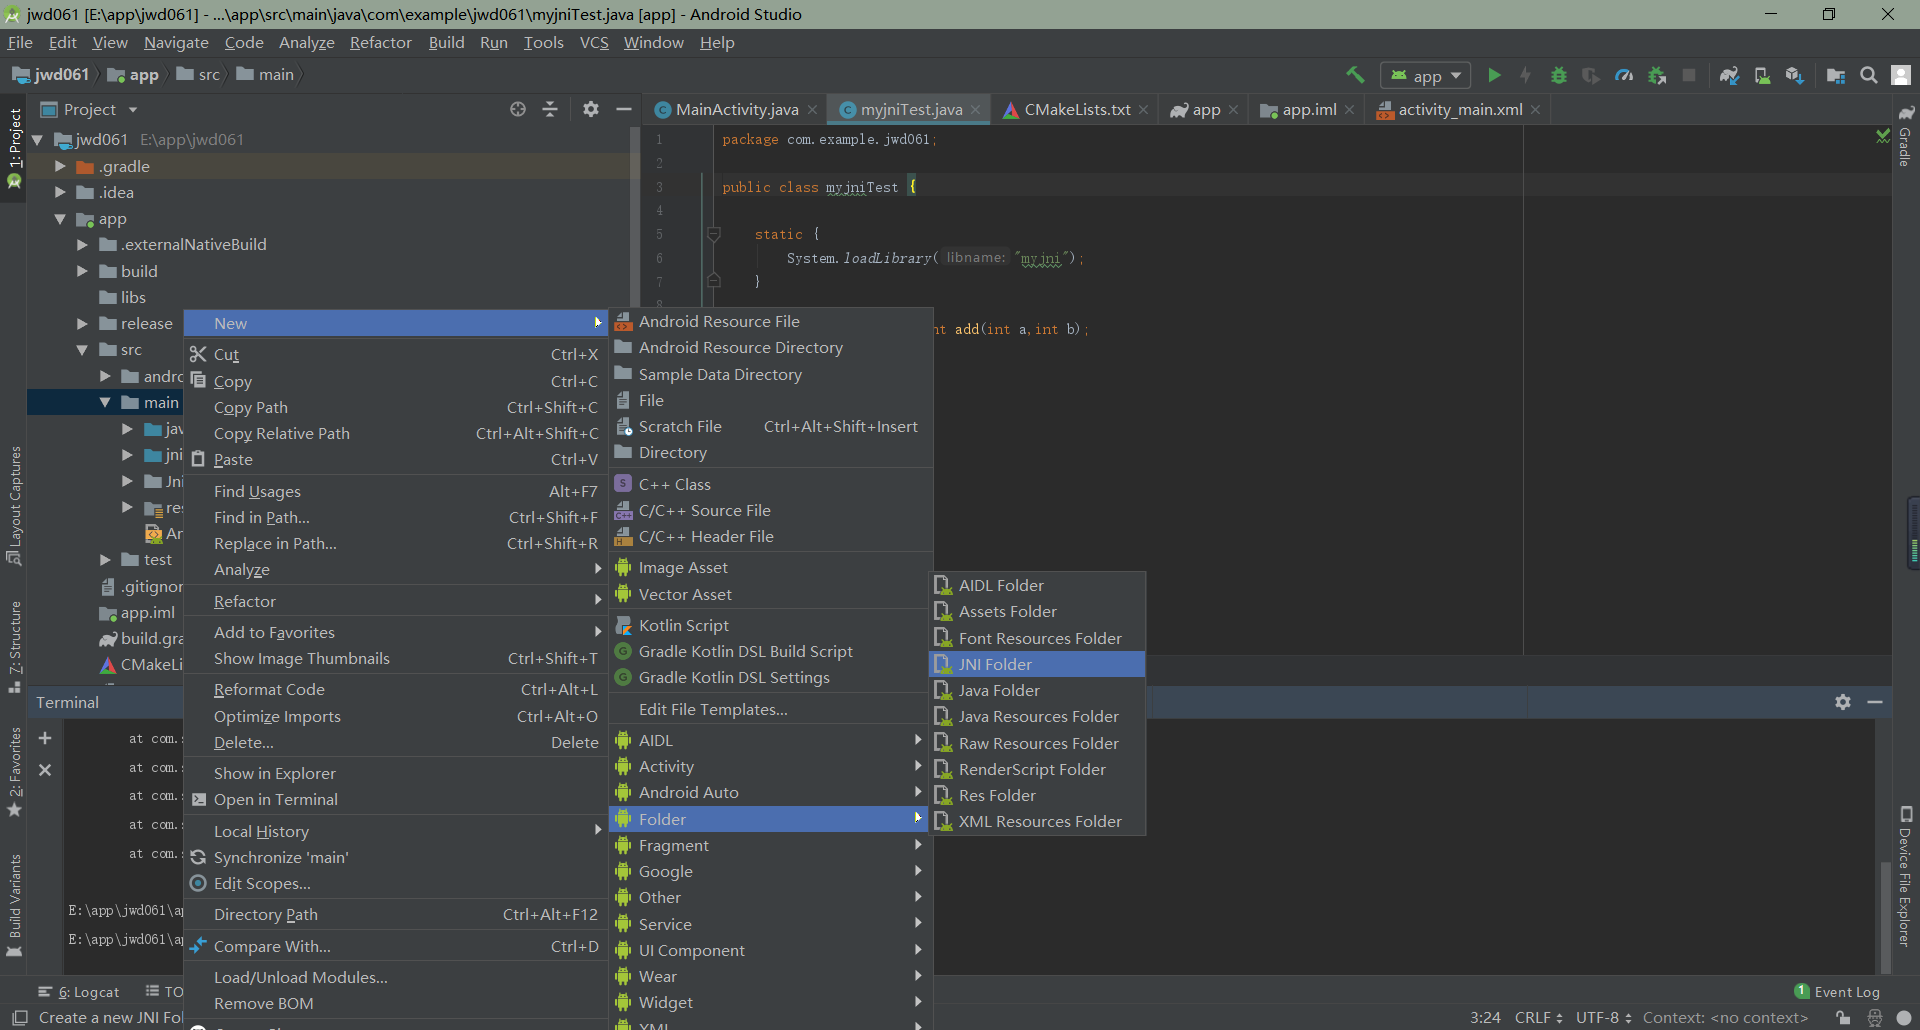Image resolution: width=1920 pixels, height=1030 pixels.
Task: Click the Search Everywhere magnifier icon
Action: (1868, 75)
